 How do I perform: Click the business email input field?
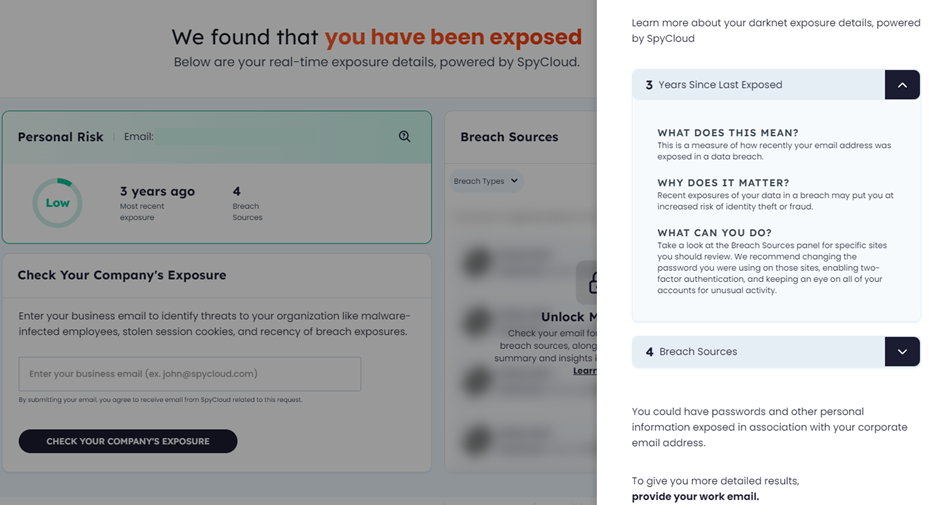click(190, 374)
